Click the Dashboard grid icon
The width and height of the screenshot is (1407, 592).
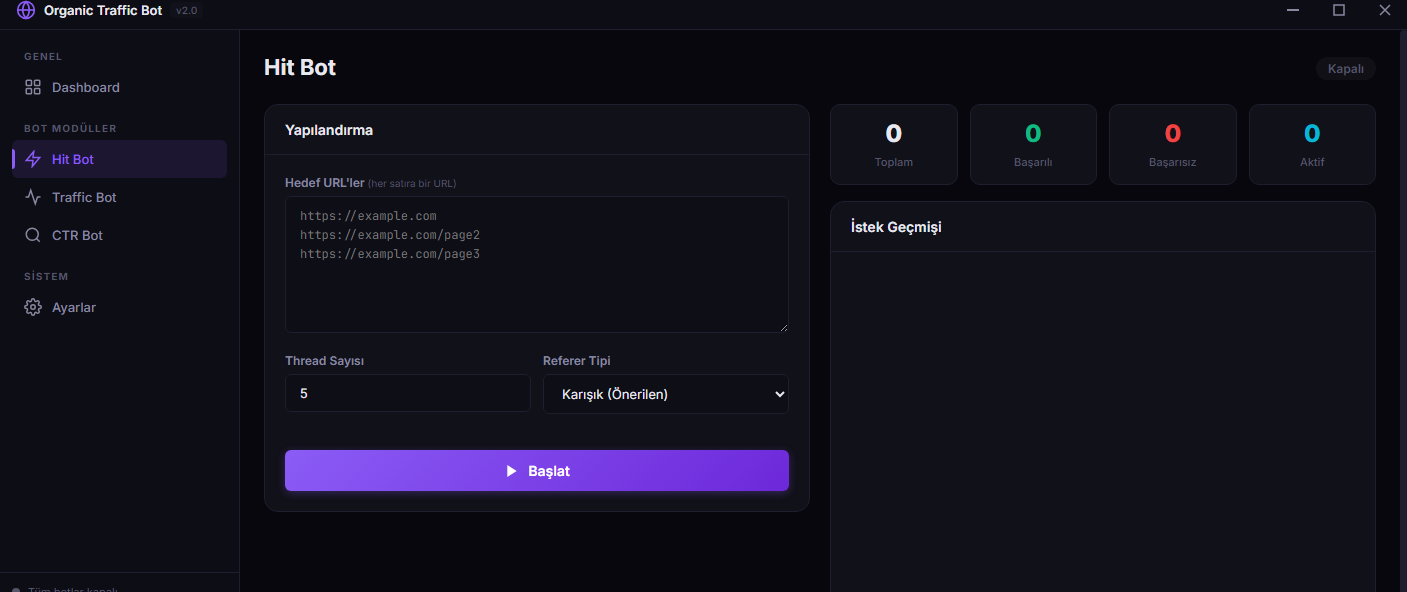click(33, 87)
